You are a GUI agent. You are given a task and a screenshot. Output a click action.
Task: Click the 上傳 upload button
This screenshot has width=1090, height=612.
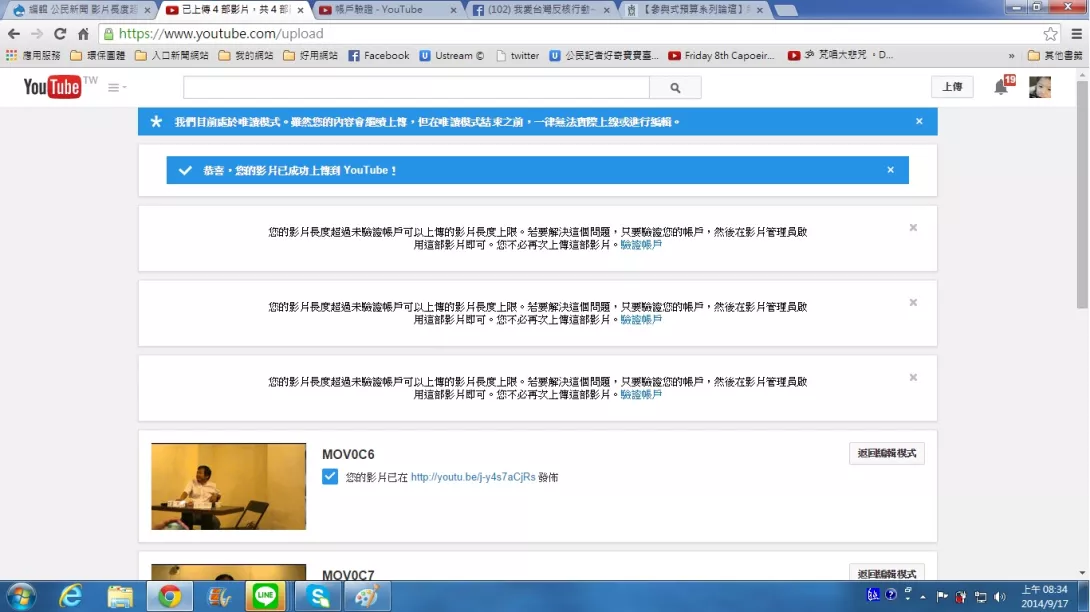pyautogui.click(x=952, y=87)
